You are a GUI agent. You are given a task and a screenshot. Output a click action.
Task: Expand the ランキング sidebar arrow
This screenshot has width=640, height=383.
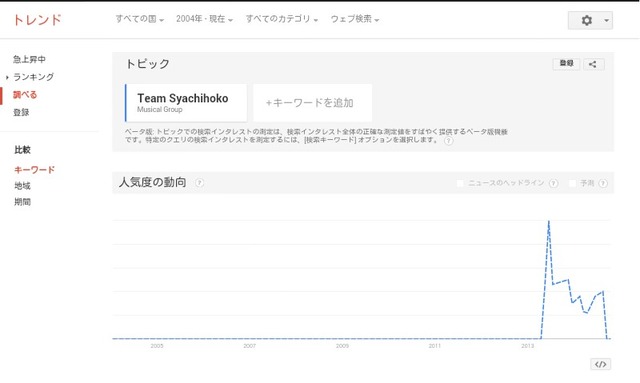pyautogui.click(x=7, y=77)
